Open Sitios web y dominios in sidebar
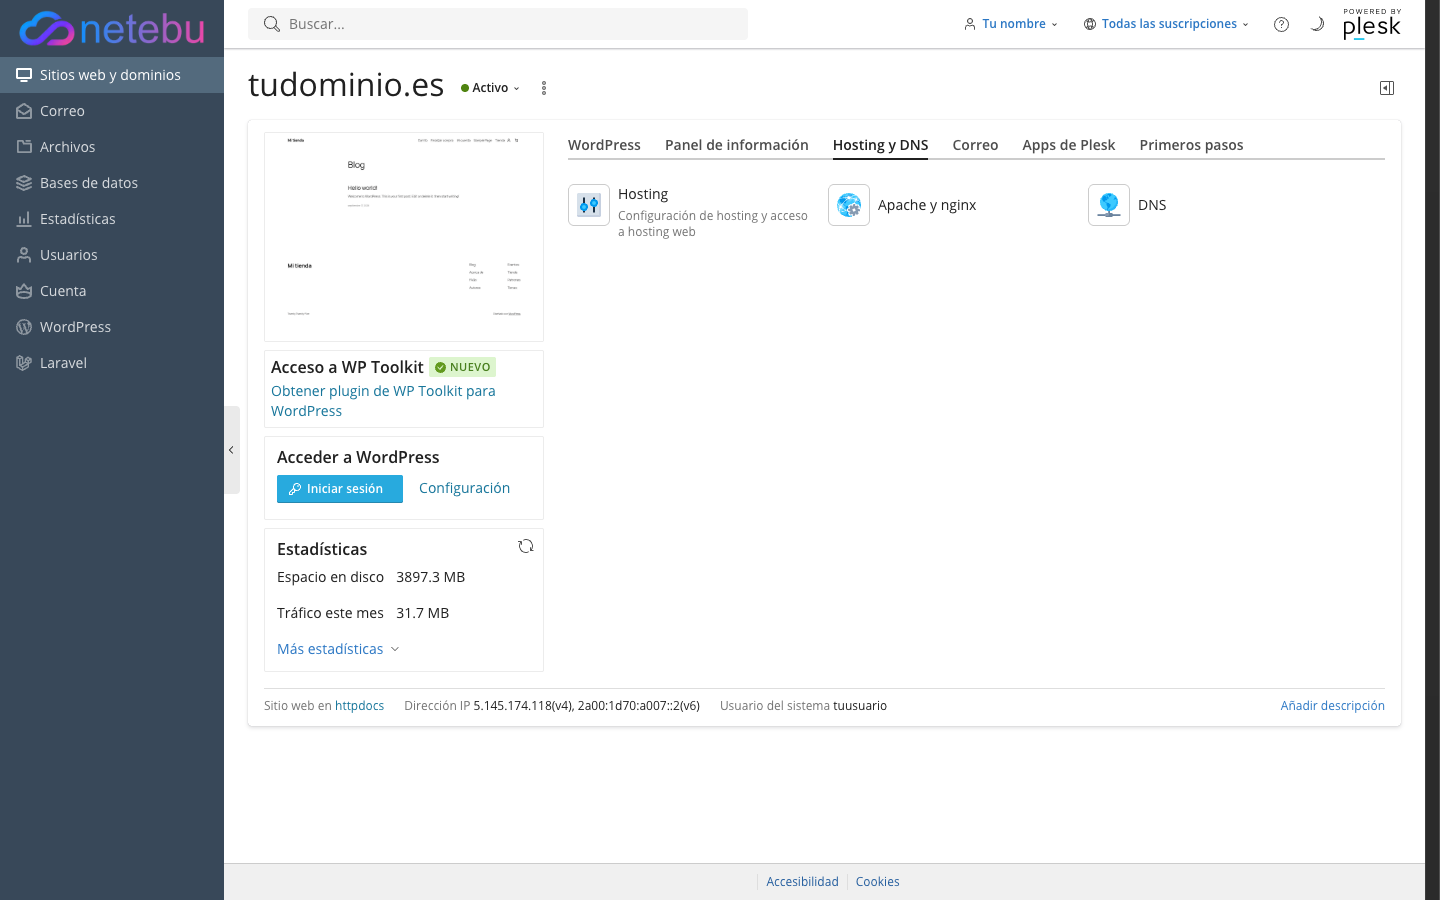The width and height of the screenshot is (1440, 900). click(x=112, y=75)
